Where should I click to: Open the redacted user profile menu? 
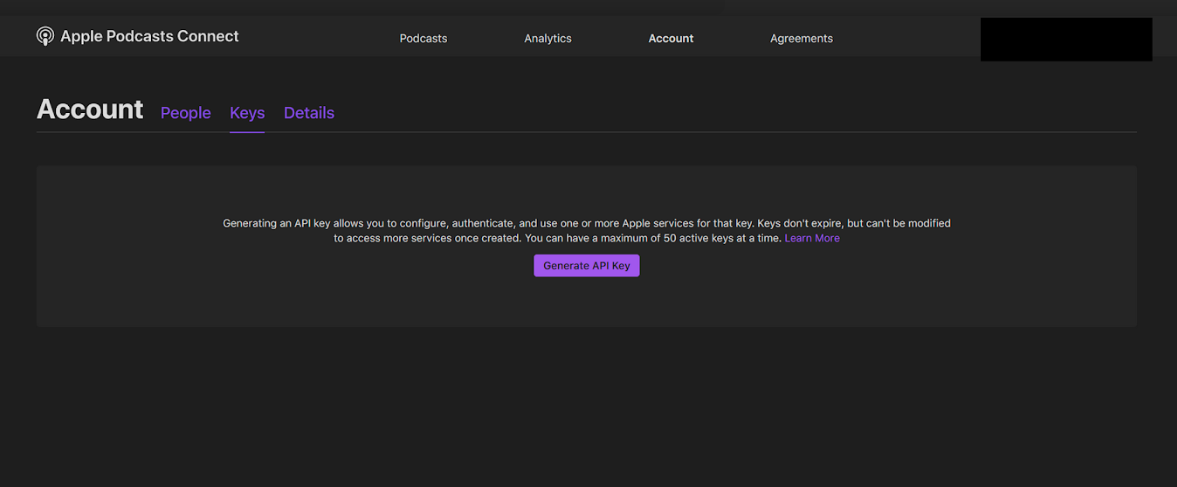pos(1066,39)
